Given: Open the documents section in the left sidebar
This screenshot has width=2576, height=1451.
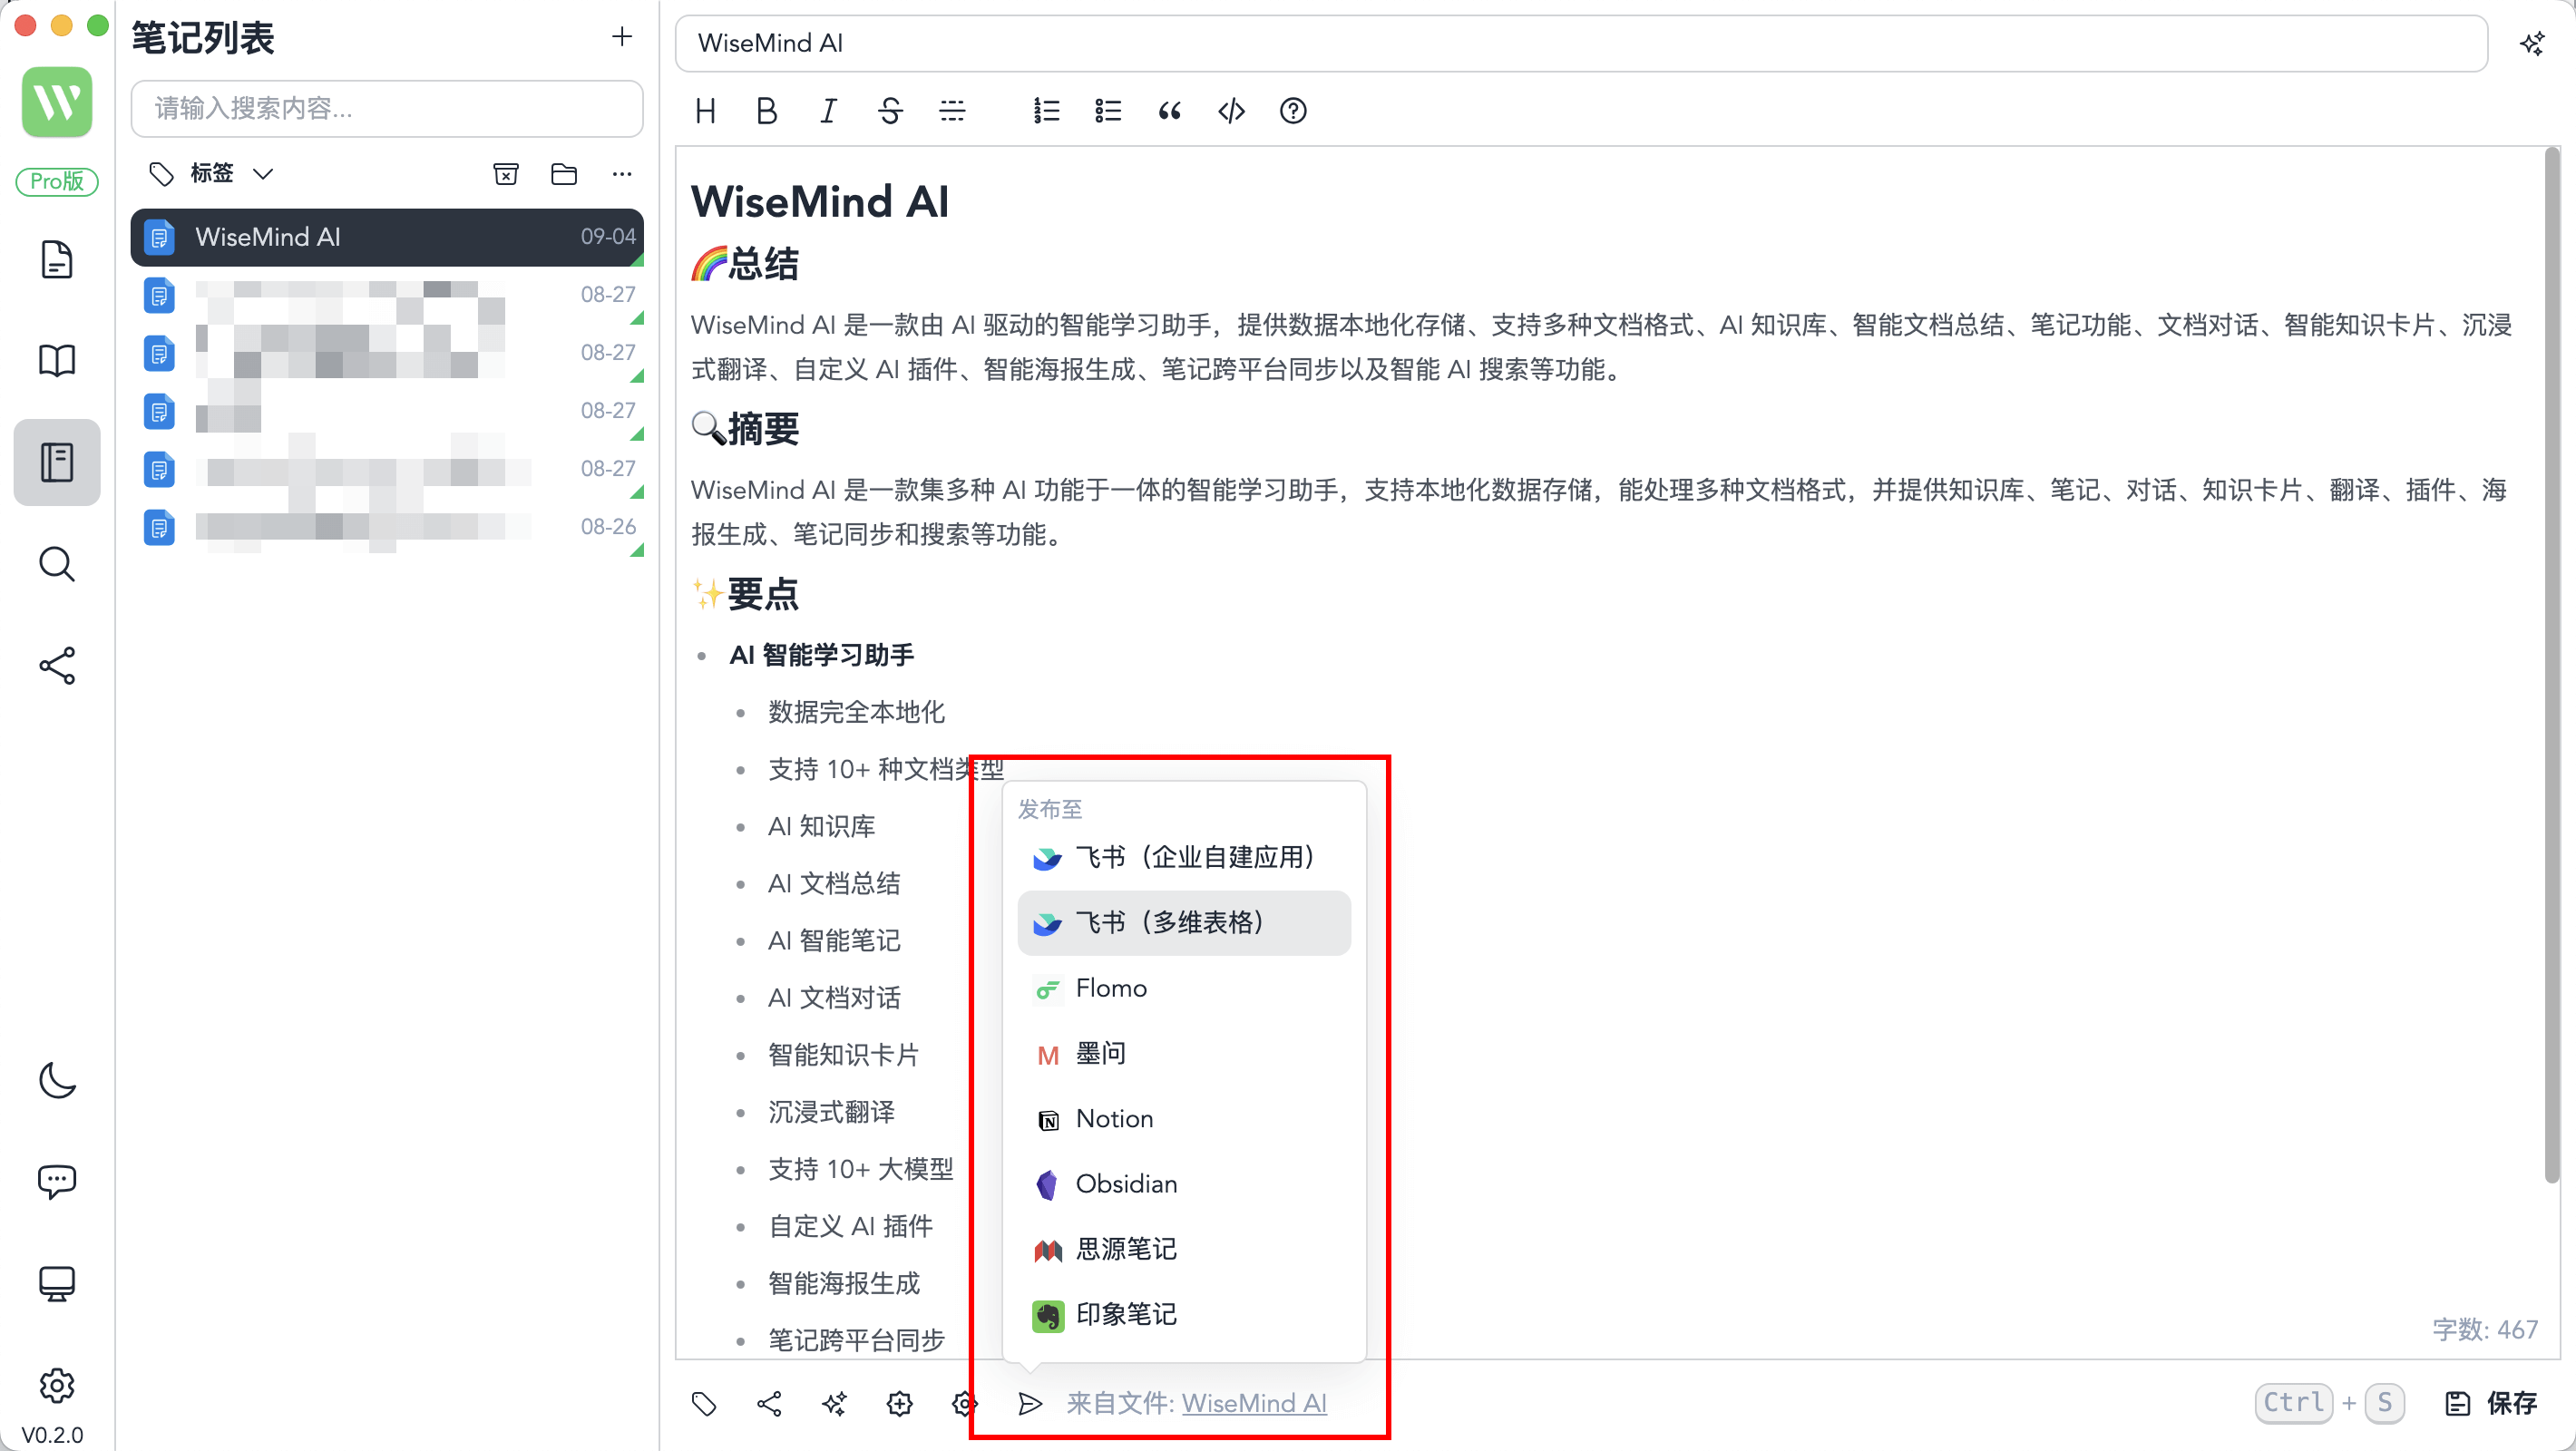Looking at the screenshot, I should (56, 259).
